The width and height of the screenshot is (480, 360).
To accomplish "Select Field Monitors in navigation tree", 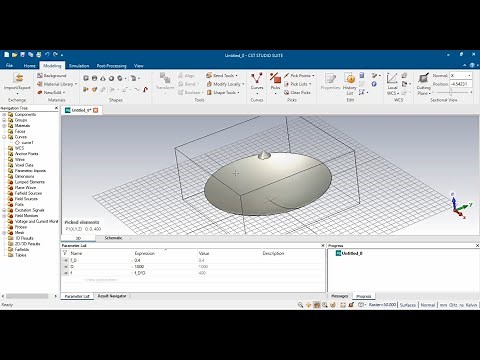I will tap(26, 216).
